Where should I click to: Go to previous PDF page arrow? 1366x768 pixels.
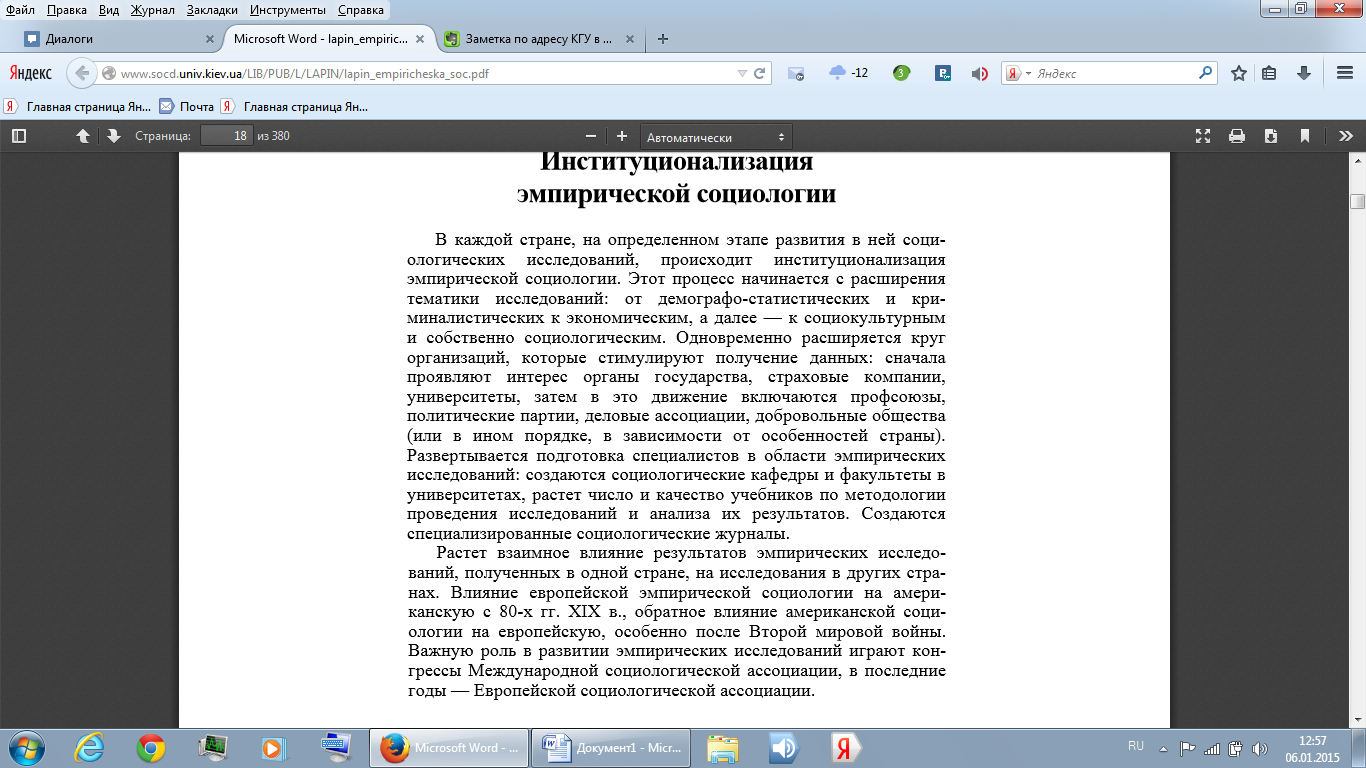84,136
